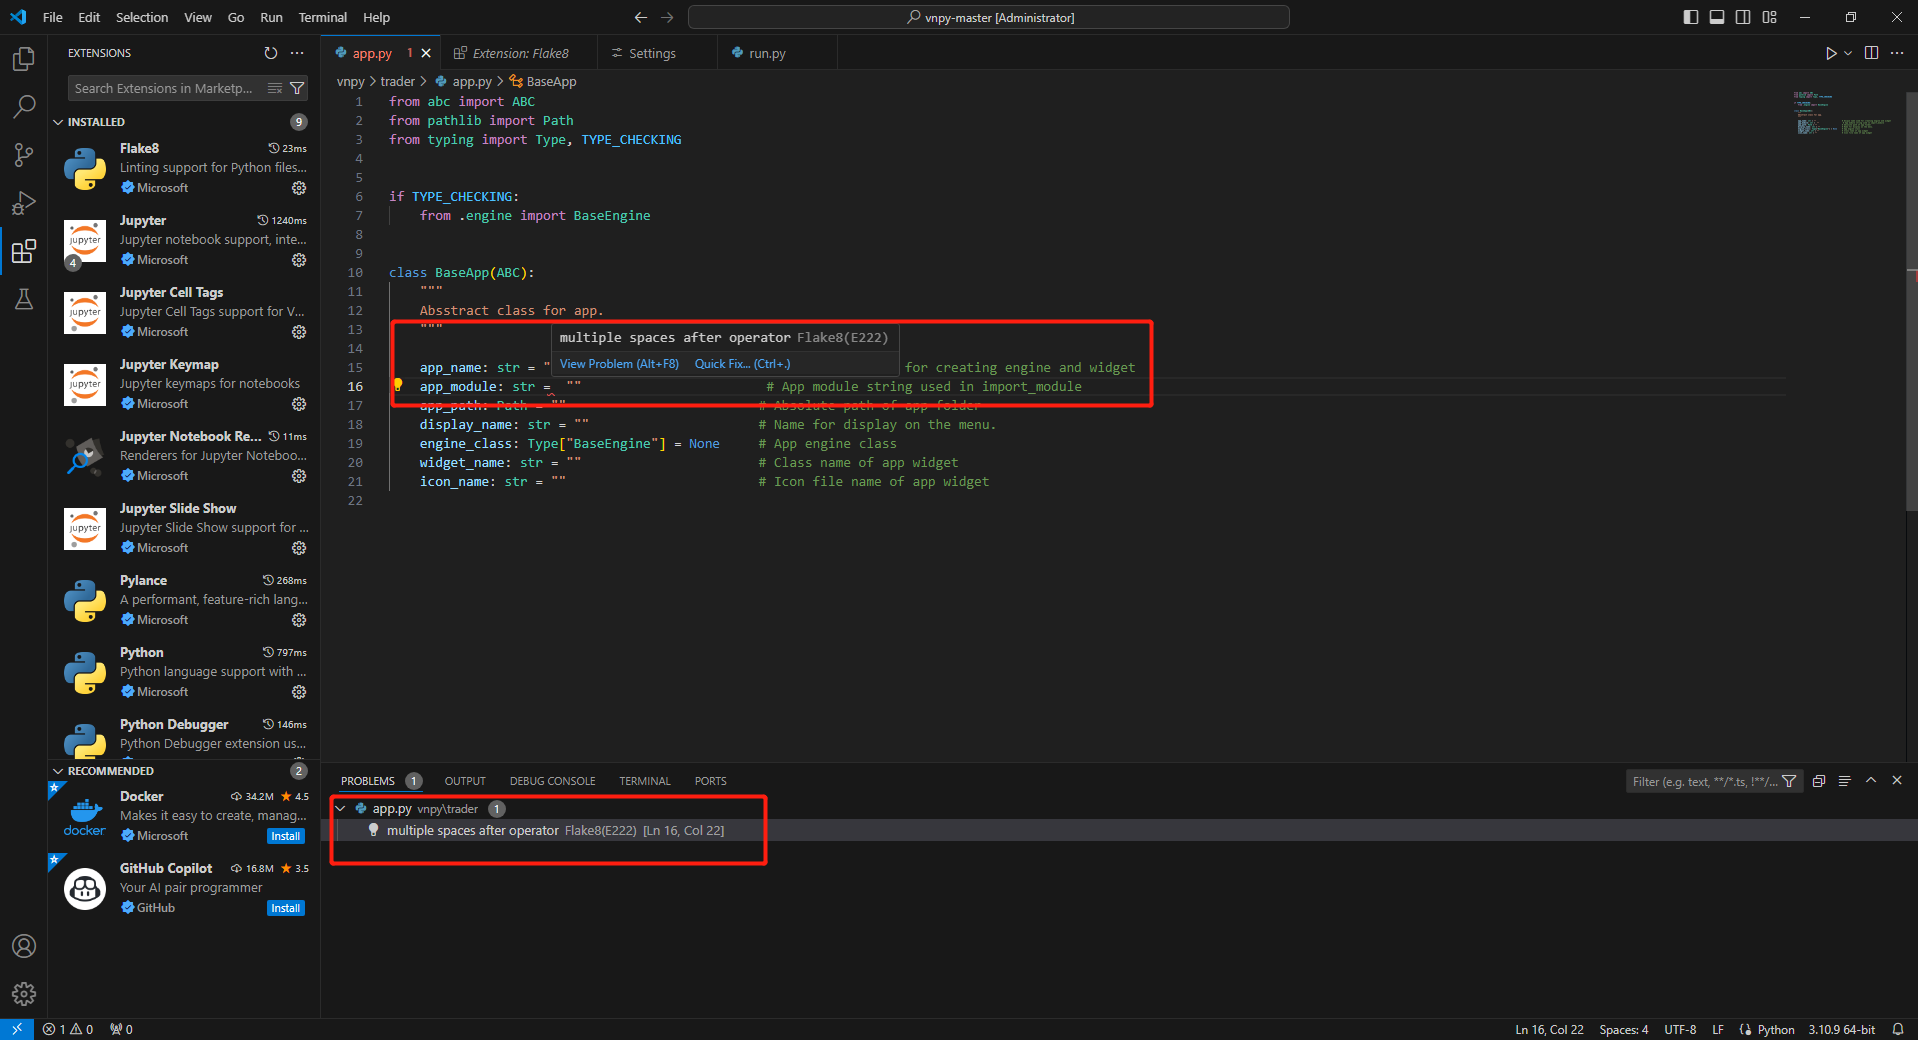Click View Problem link in hover
1918x1040 pixels.
[619, 364]
